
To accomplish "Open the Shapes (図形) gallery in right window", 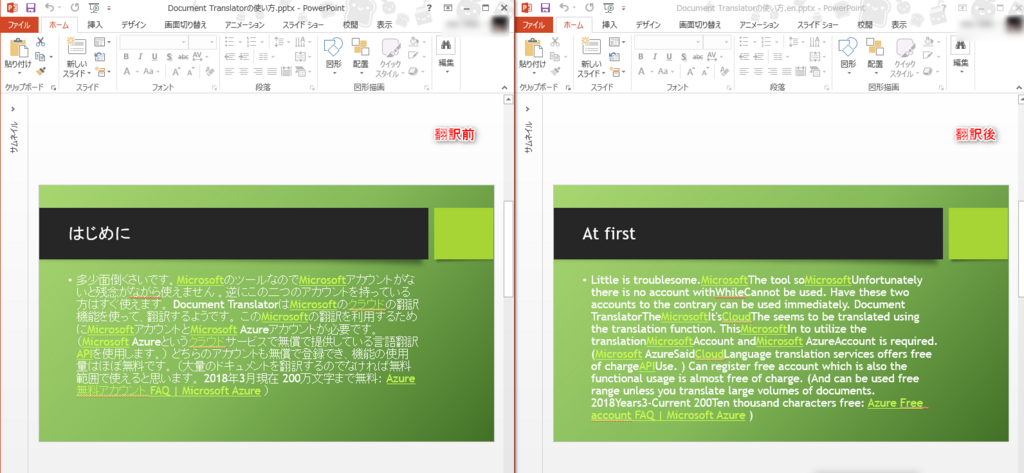I will (848, 54).
